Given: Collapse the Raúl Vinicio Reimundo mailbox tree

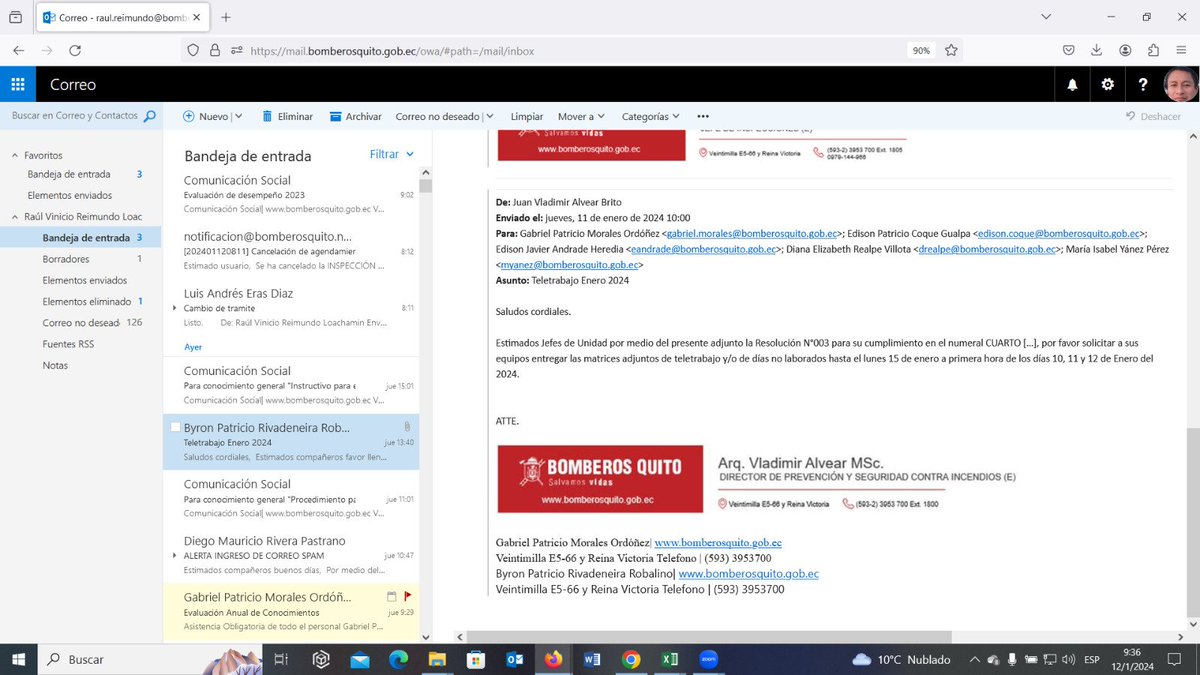Looking at the screenshot, I should [14, 216].
